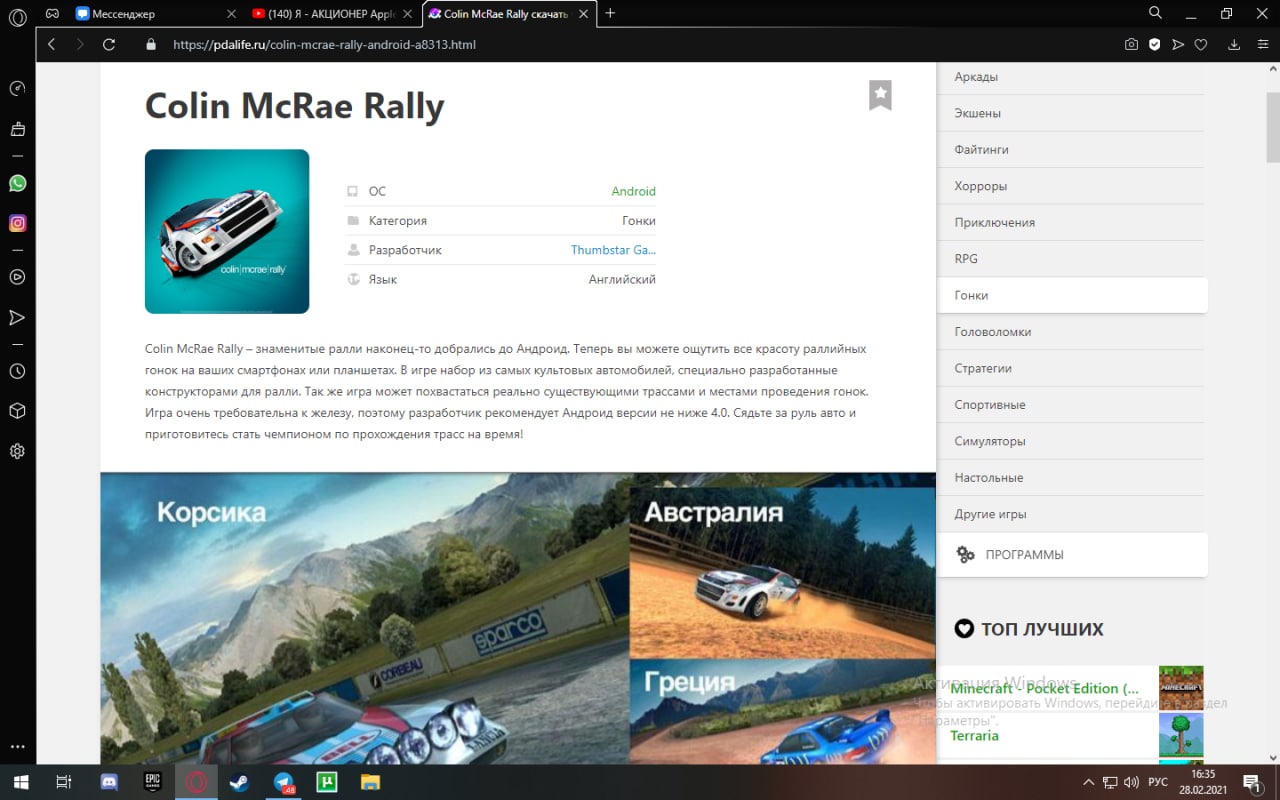Open the tab search magnifier icon
The width and height of the screenshot is (1280, 800).
click(1155, 13)
